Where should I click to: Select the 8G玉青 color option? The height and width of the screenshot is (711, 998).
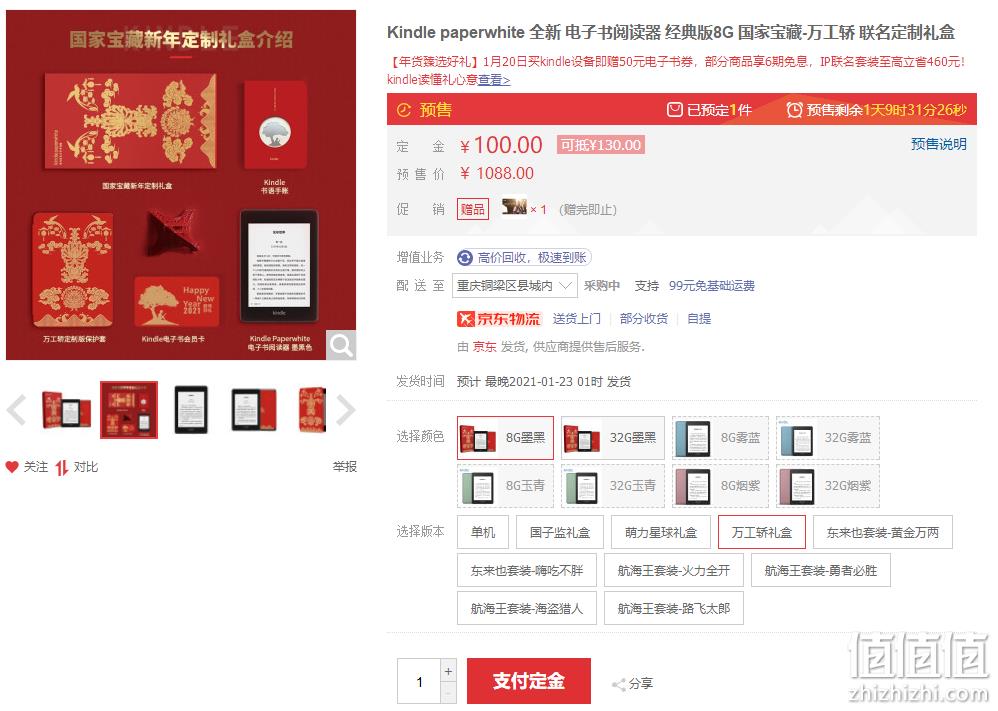pyautogui.click(x=505, y=486)
